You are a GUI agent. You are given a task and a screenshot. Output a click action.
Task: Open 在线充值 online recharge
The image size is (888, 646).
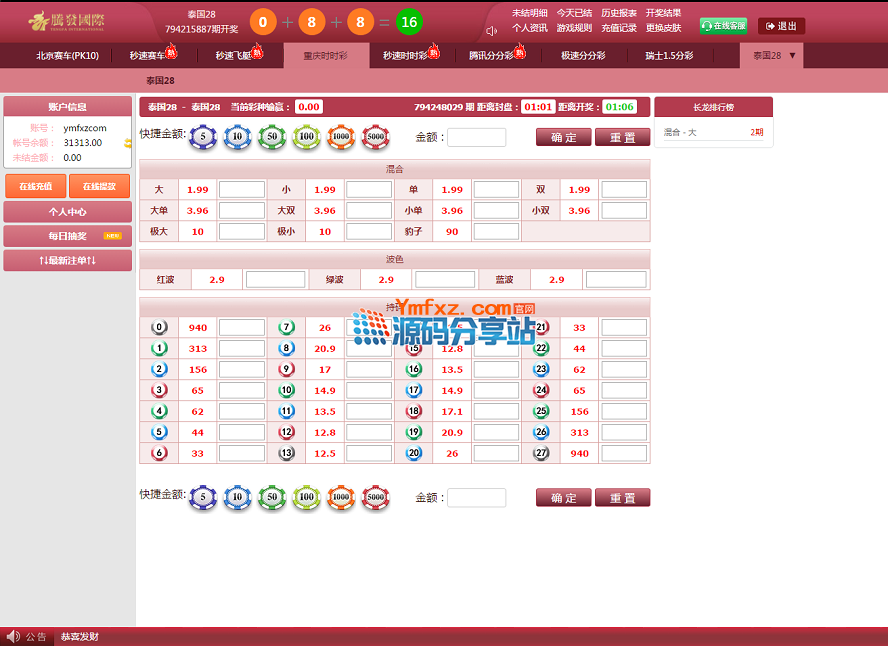(x=35, y=186)
